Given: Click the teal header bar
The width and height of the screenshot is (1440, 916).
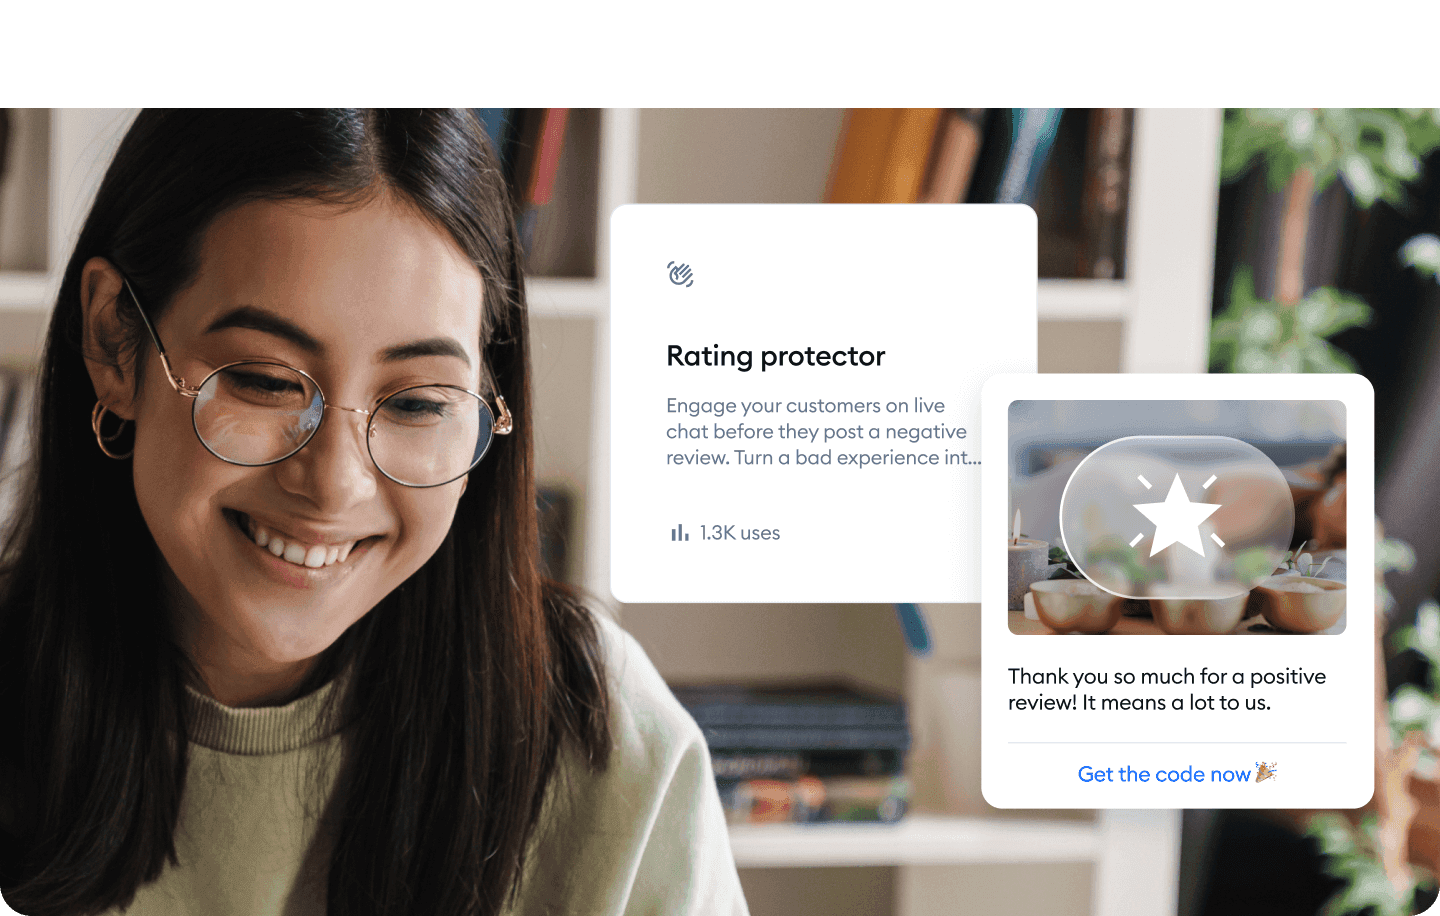Looking at the screenshot, I should 720,54.
